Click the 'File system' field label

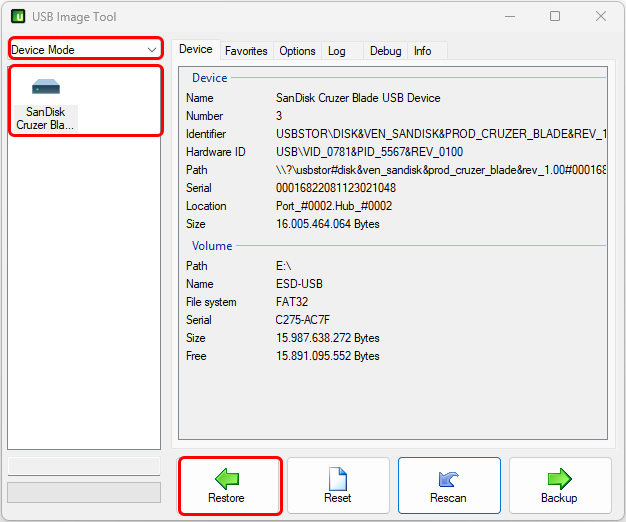[x=211, y=302]
